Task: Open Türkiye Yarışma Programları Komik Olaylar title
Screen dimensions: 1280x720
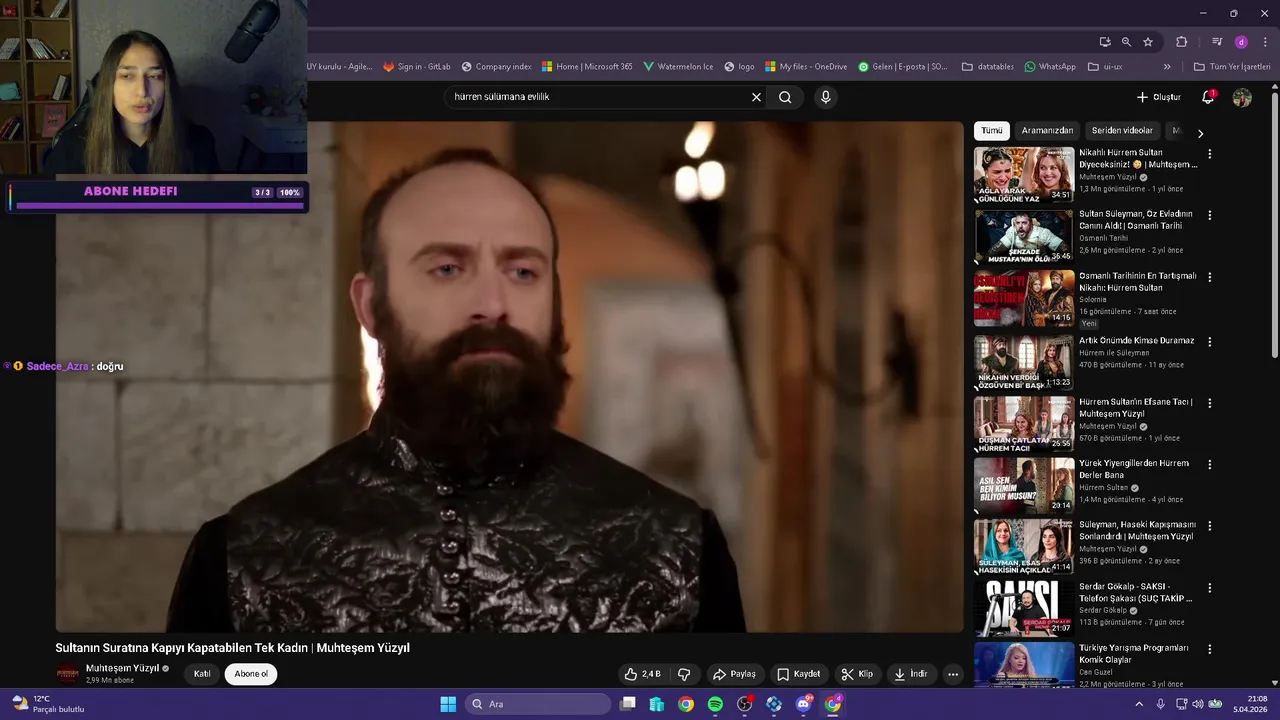Action: [x=1134, y=654]
